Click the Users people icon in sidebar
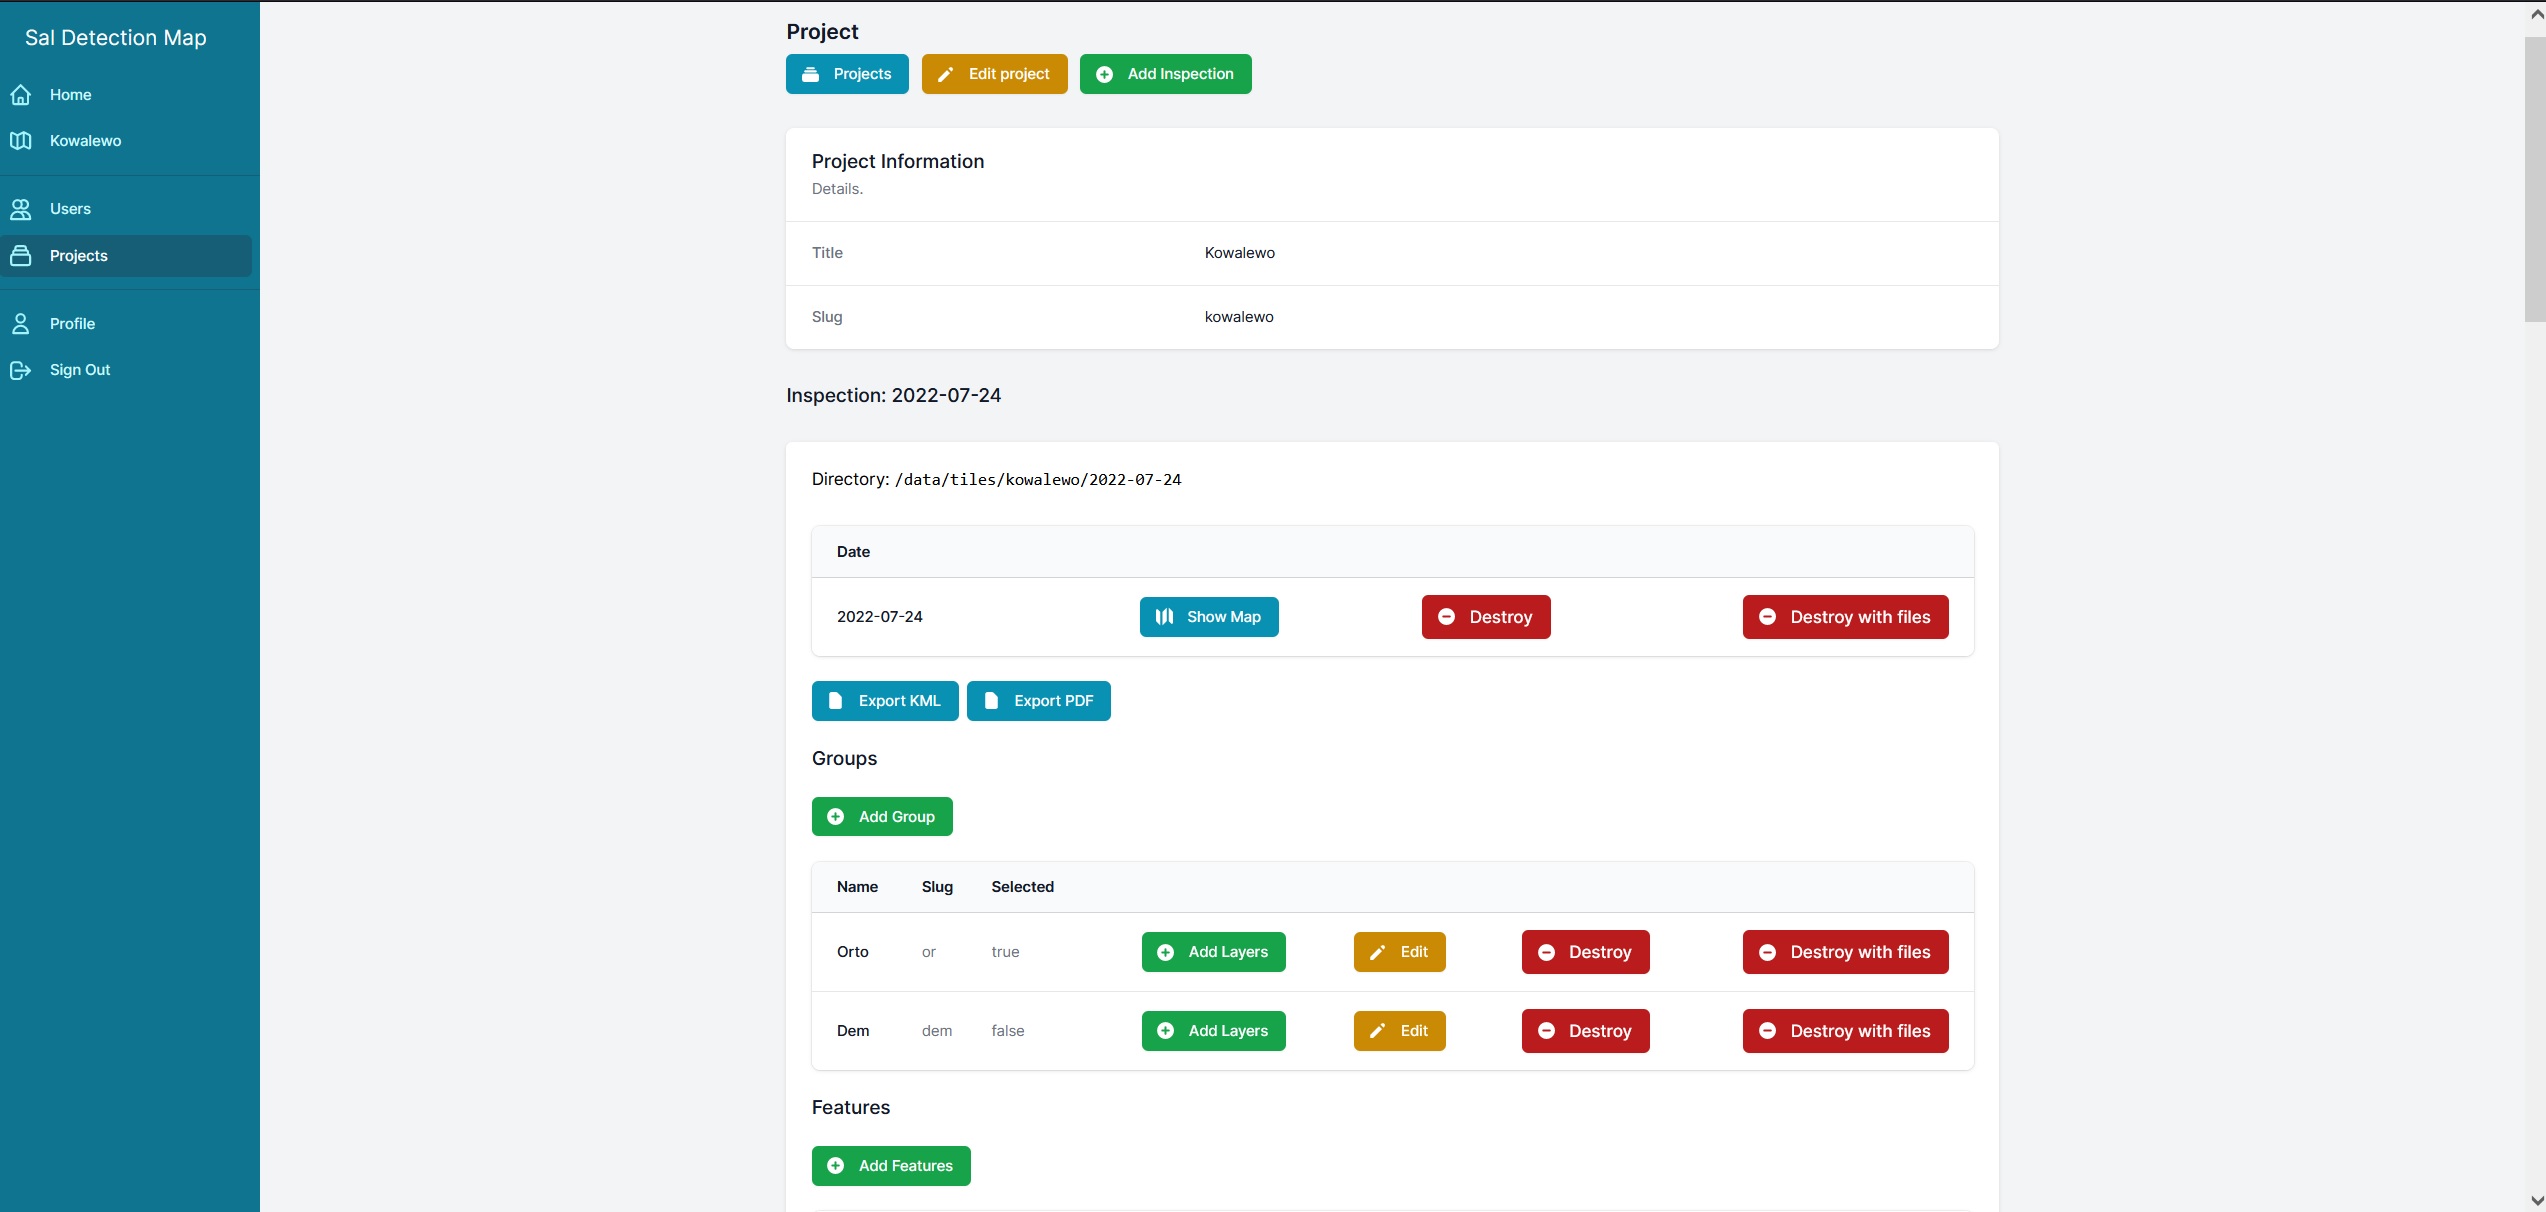 point(21,209)
